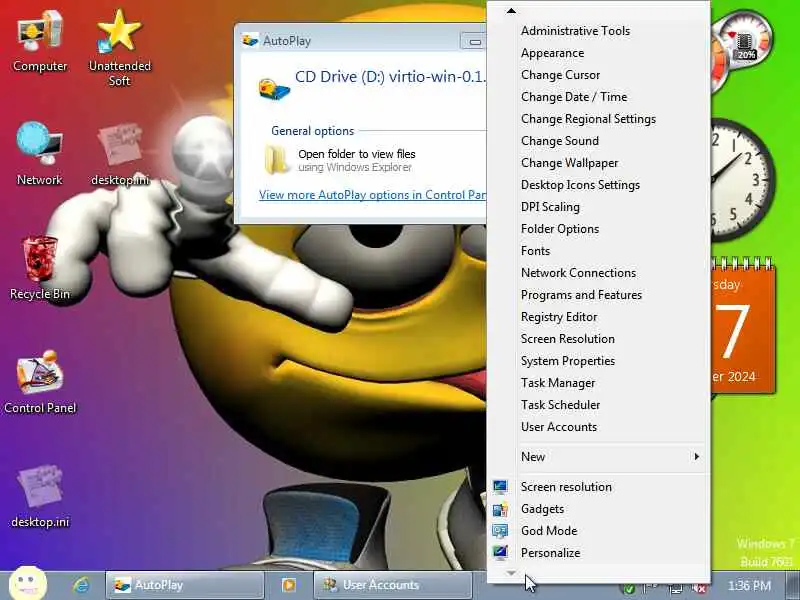
Task: Click the network tray icon
Action: tap(676, 588)
